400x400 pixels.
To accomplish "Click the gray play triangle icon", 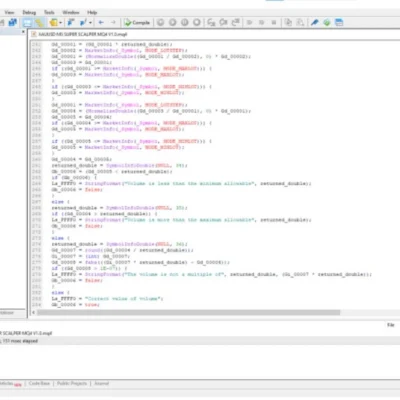I will click(x=249, y=22).
